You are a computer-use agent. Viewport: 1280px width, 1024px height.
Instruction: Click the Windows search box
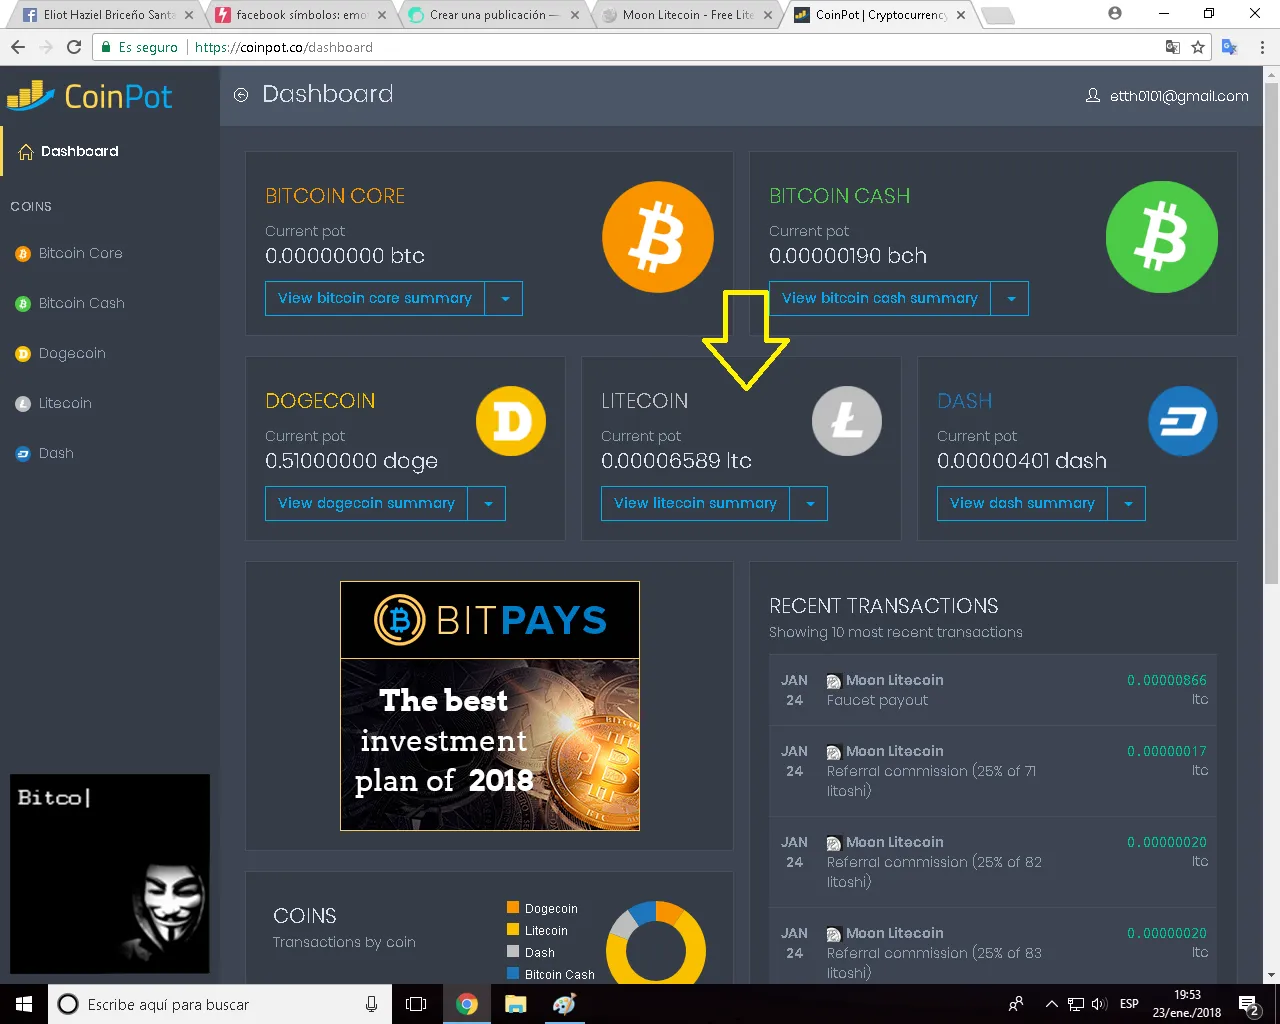click(x=218, y=1004)
